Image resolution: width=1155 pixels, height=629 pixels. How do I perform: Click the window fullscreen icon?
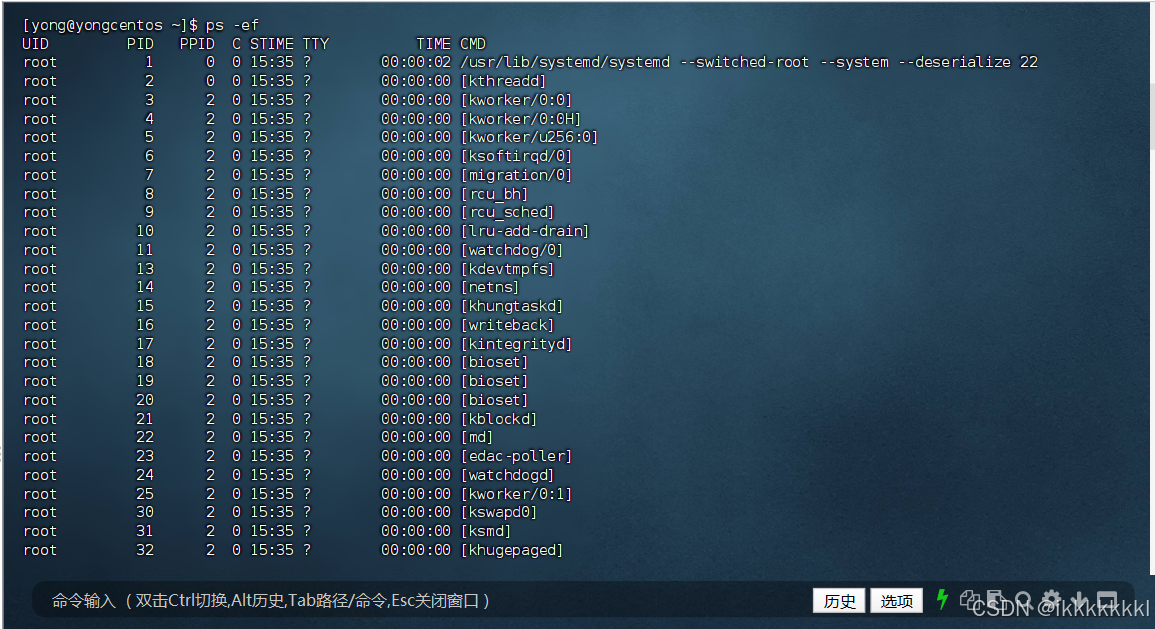(1107, 600)
